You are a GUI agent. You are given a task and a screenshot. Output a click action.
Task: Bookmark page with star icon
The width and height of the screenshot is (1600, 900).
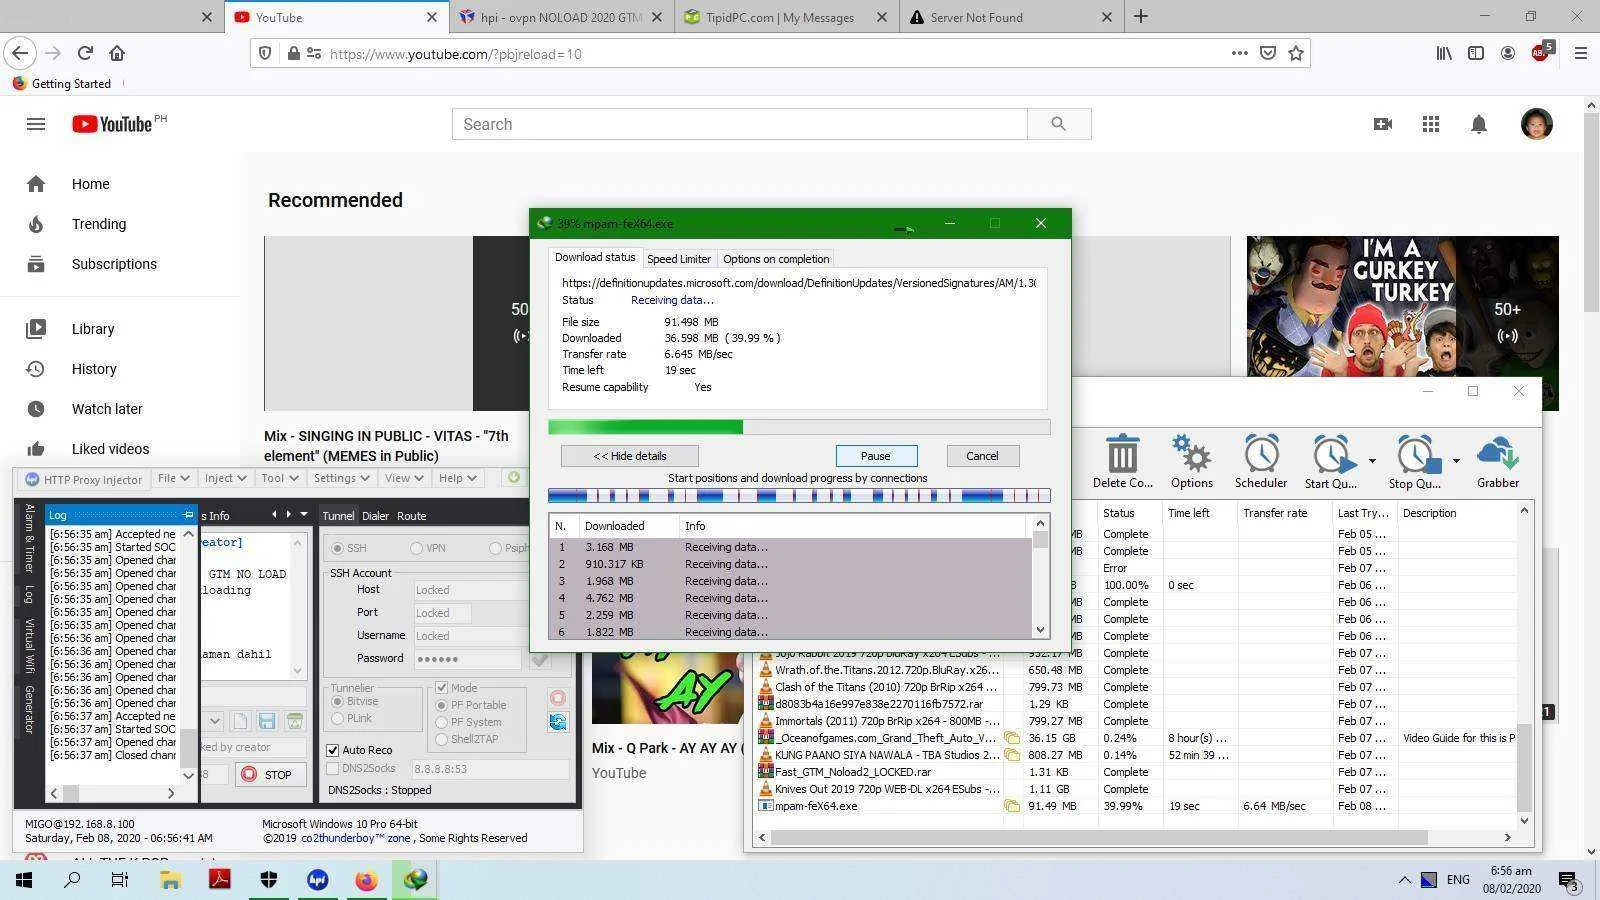coord(1296,53)
